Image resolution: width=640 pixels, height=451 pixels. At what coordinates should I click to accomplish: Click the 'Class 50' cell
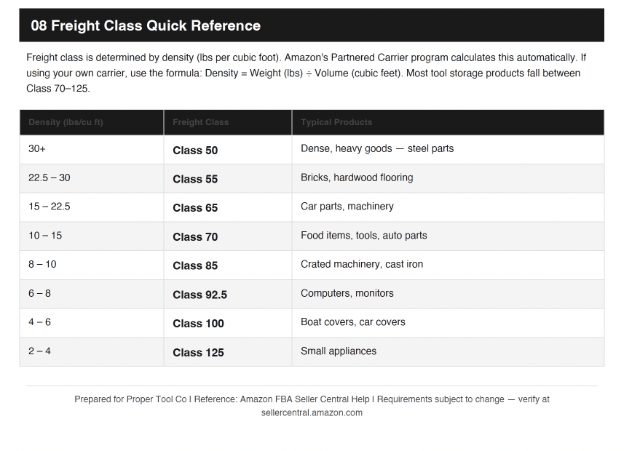tap(228, 150)
